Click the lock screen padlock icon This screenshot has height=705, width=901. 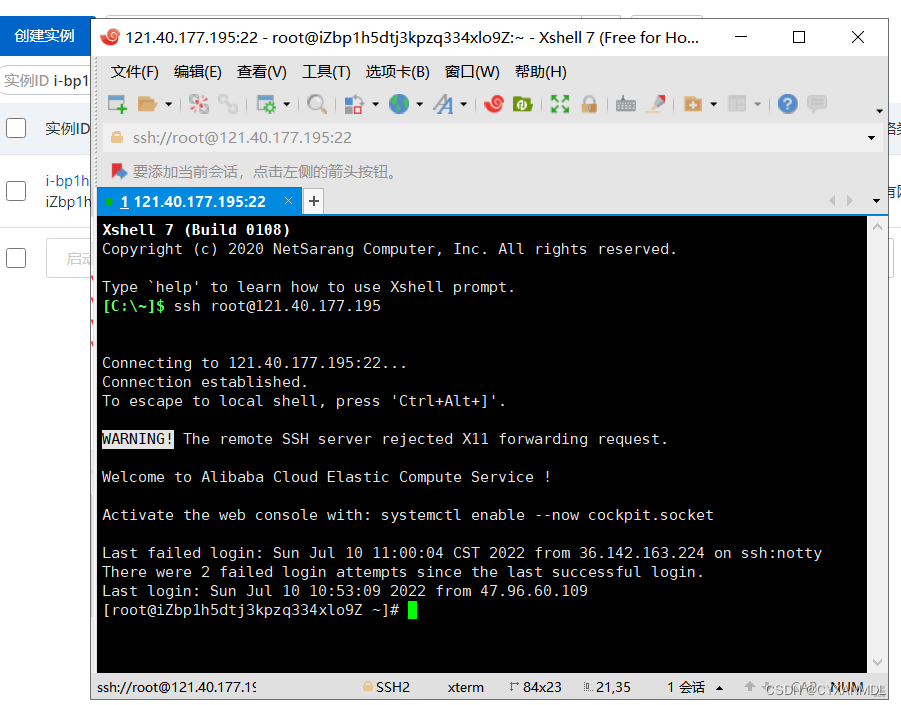point(589,105)
